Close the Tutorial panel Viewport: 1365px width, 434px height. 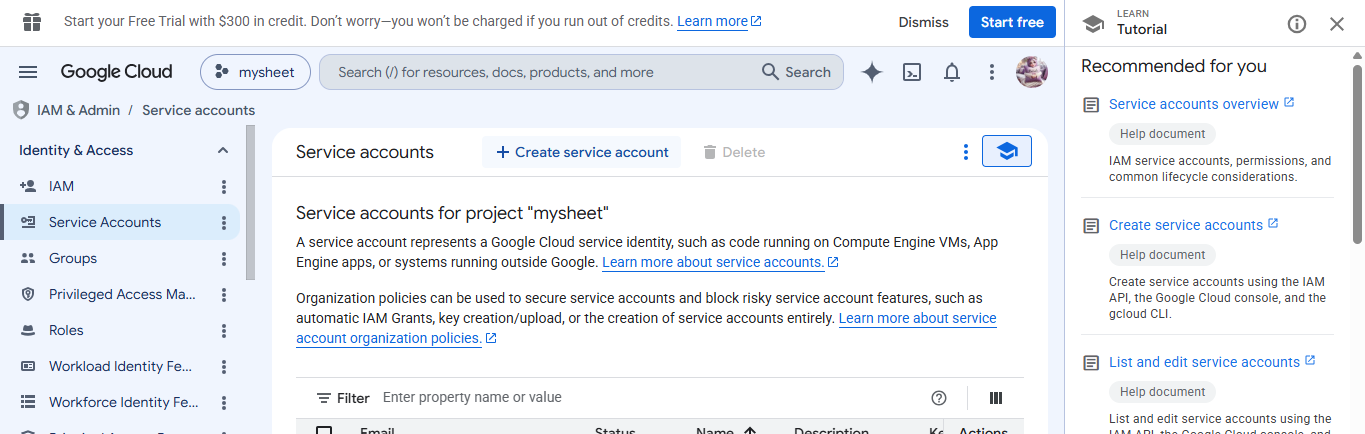coord(1337,24)
